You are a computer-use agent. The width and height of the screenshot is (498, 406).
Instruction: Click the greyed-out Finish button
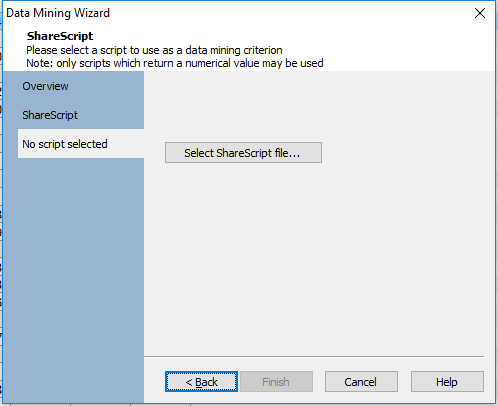(x=276, y=382)
